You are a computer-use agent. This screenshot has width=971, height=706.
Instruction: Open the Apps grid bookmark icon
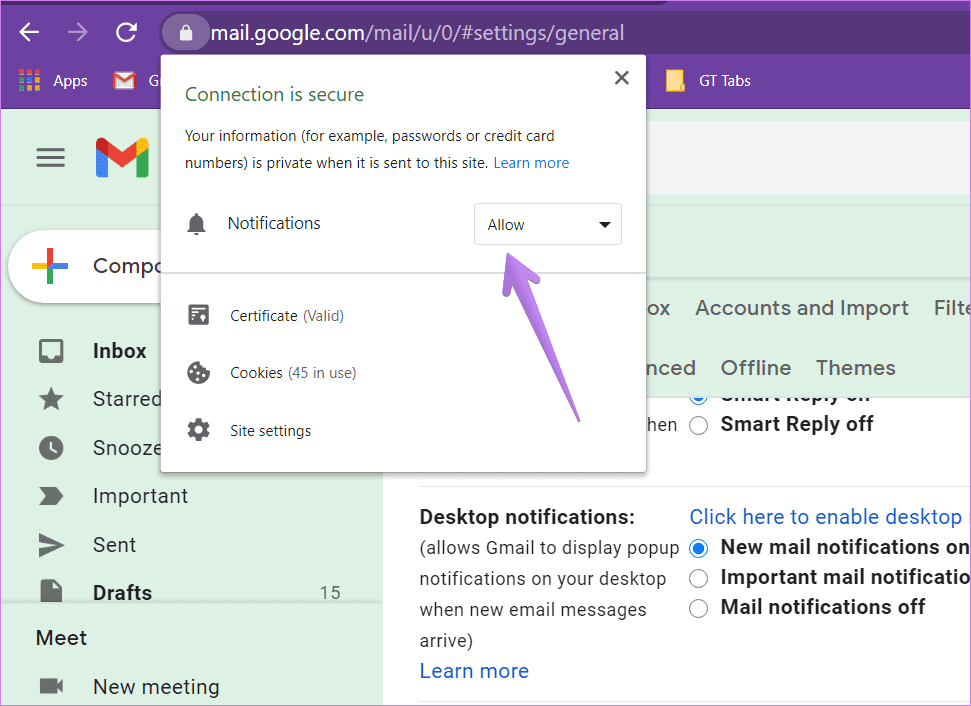click(29, 81)
